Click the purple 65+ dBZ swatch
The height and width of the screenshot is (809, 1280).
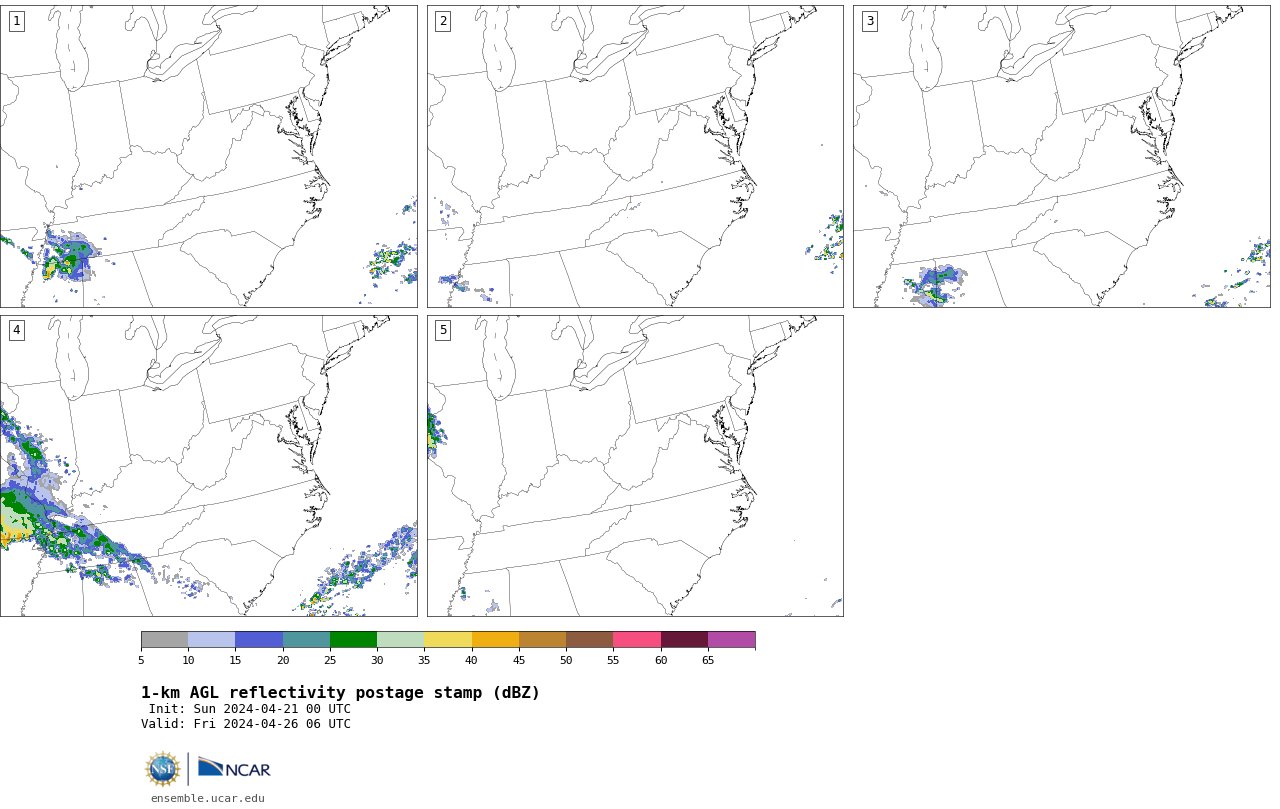(x=731, y=640)
